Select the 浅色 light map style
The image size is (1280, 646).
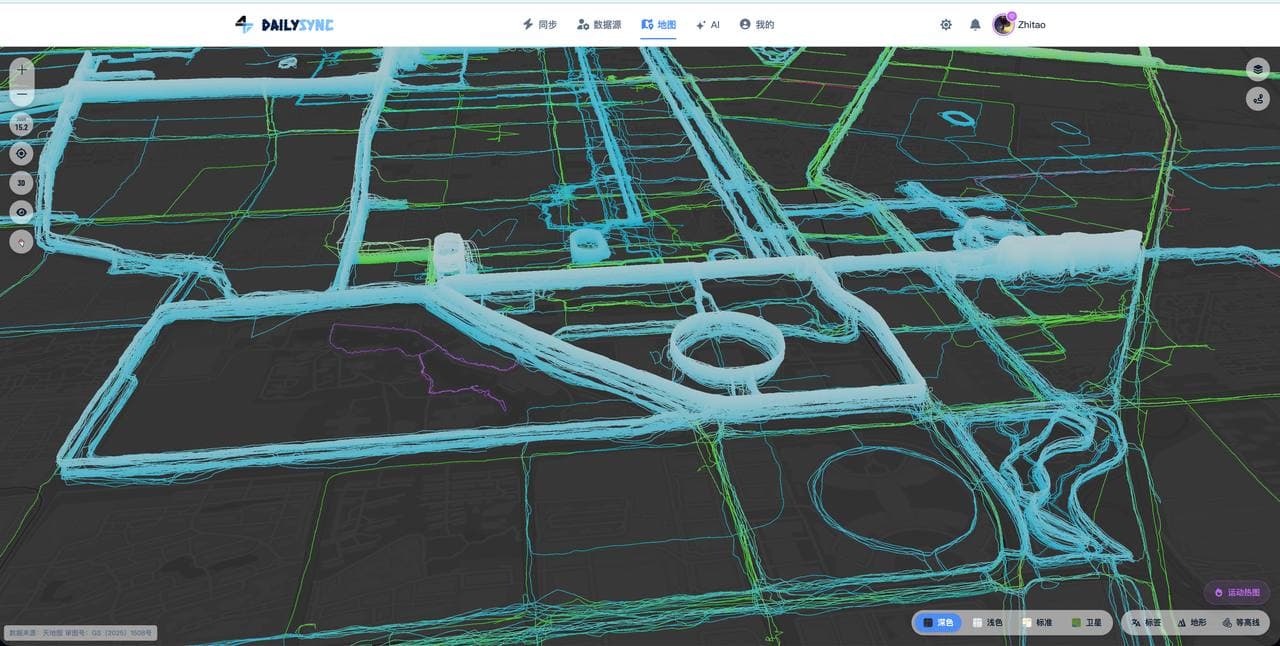click(987, 622)
